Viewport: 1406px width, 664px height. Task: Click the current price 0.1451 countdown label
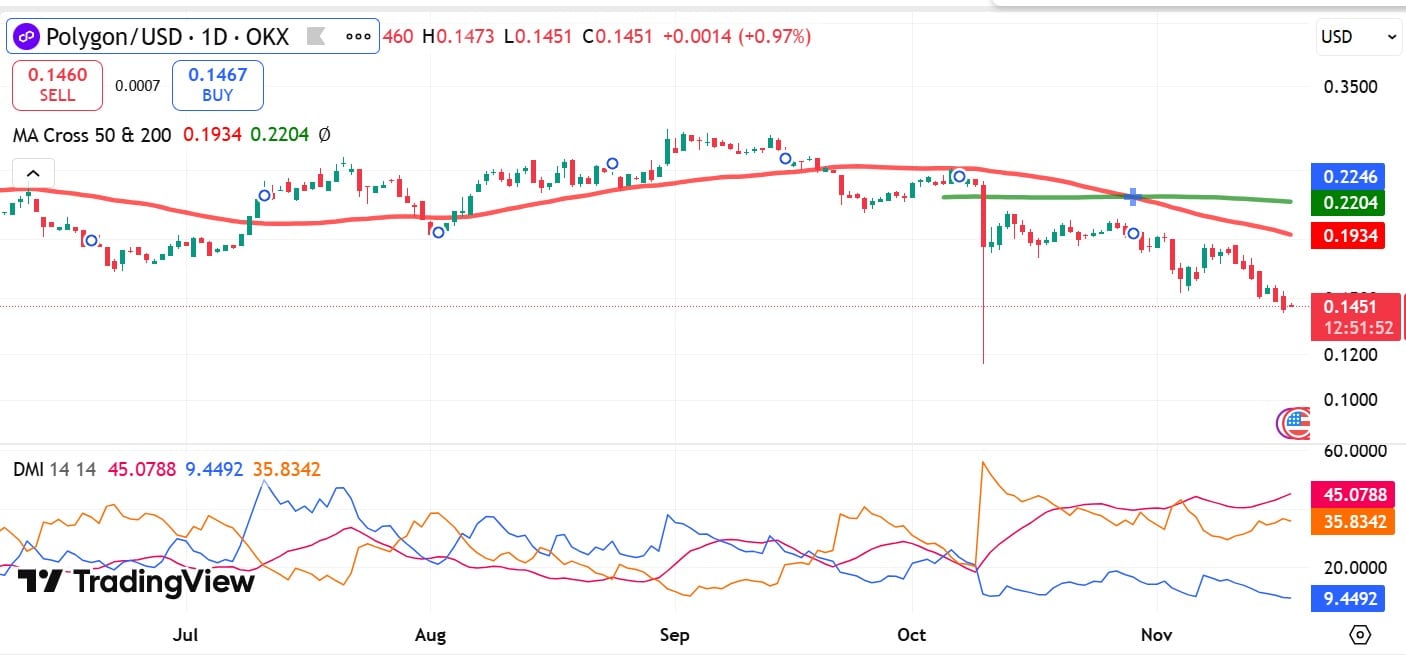point(1356,317)
